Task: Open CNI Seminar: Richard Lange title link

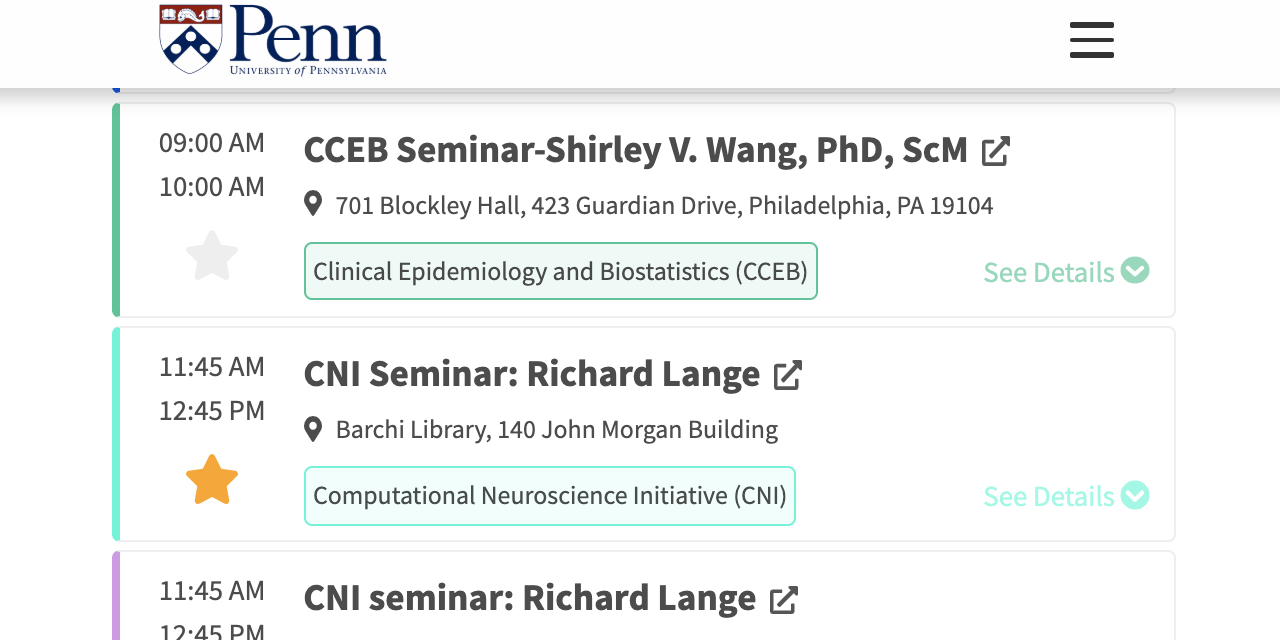Action: tap(531, 374)
